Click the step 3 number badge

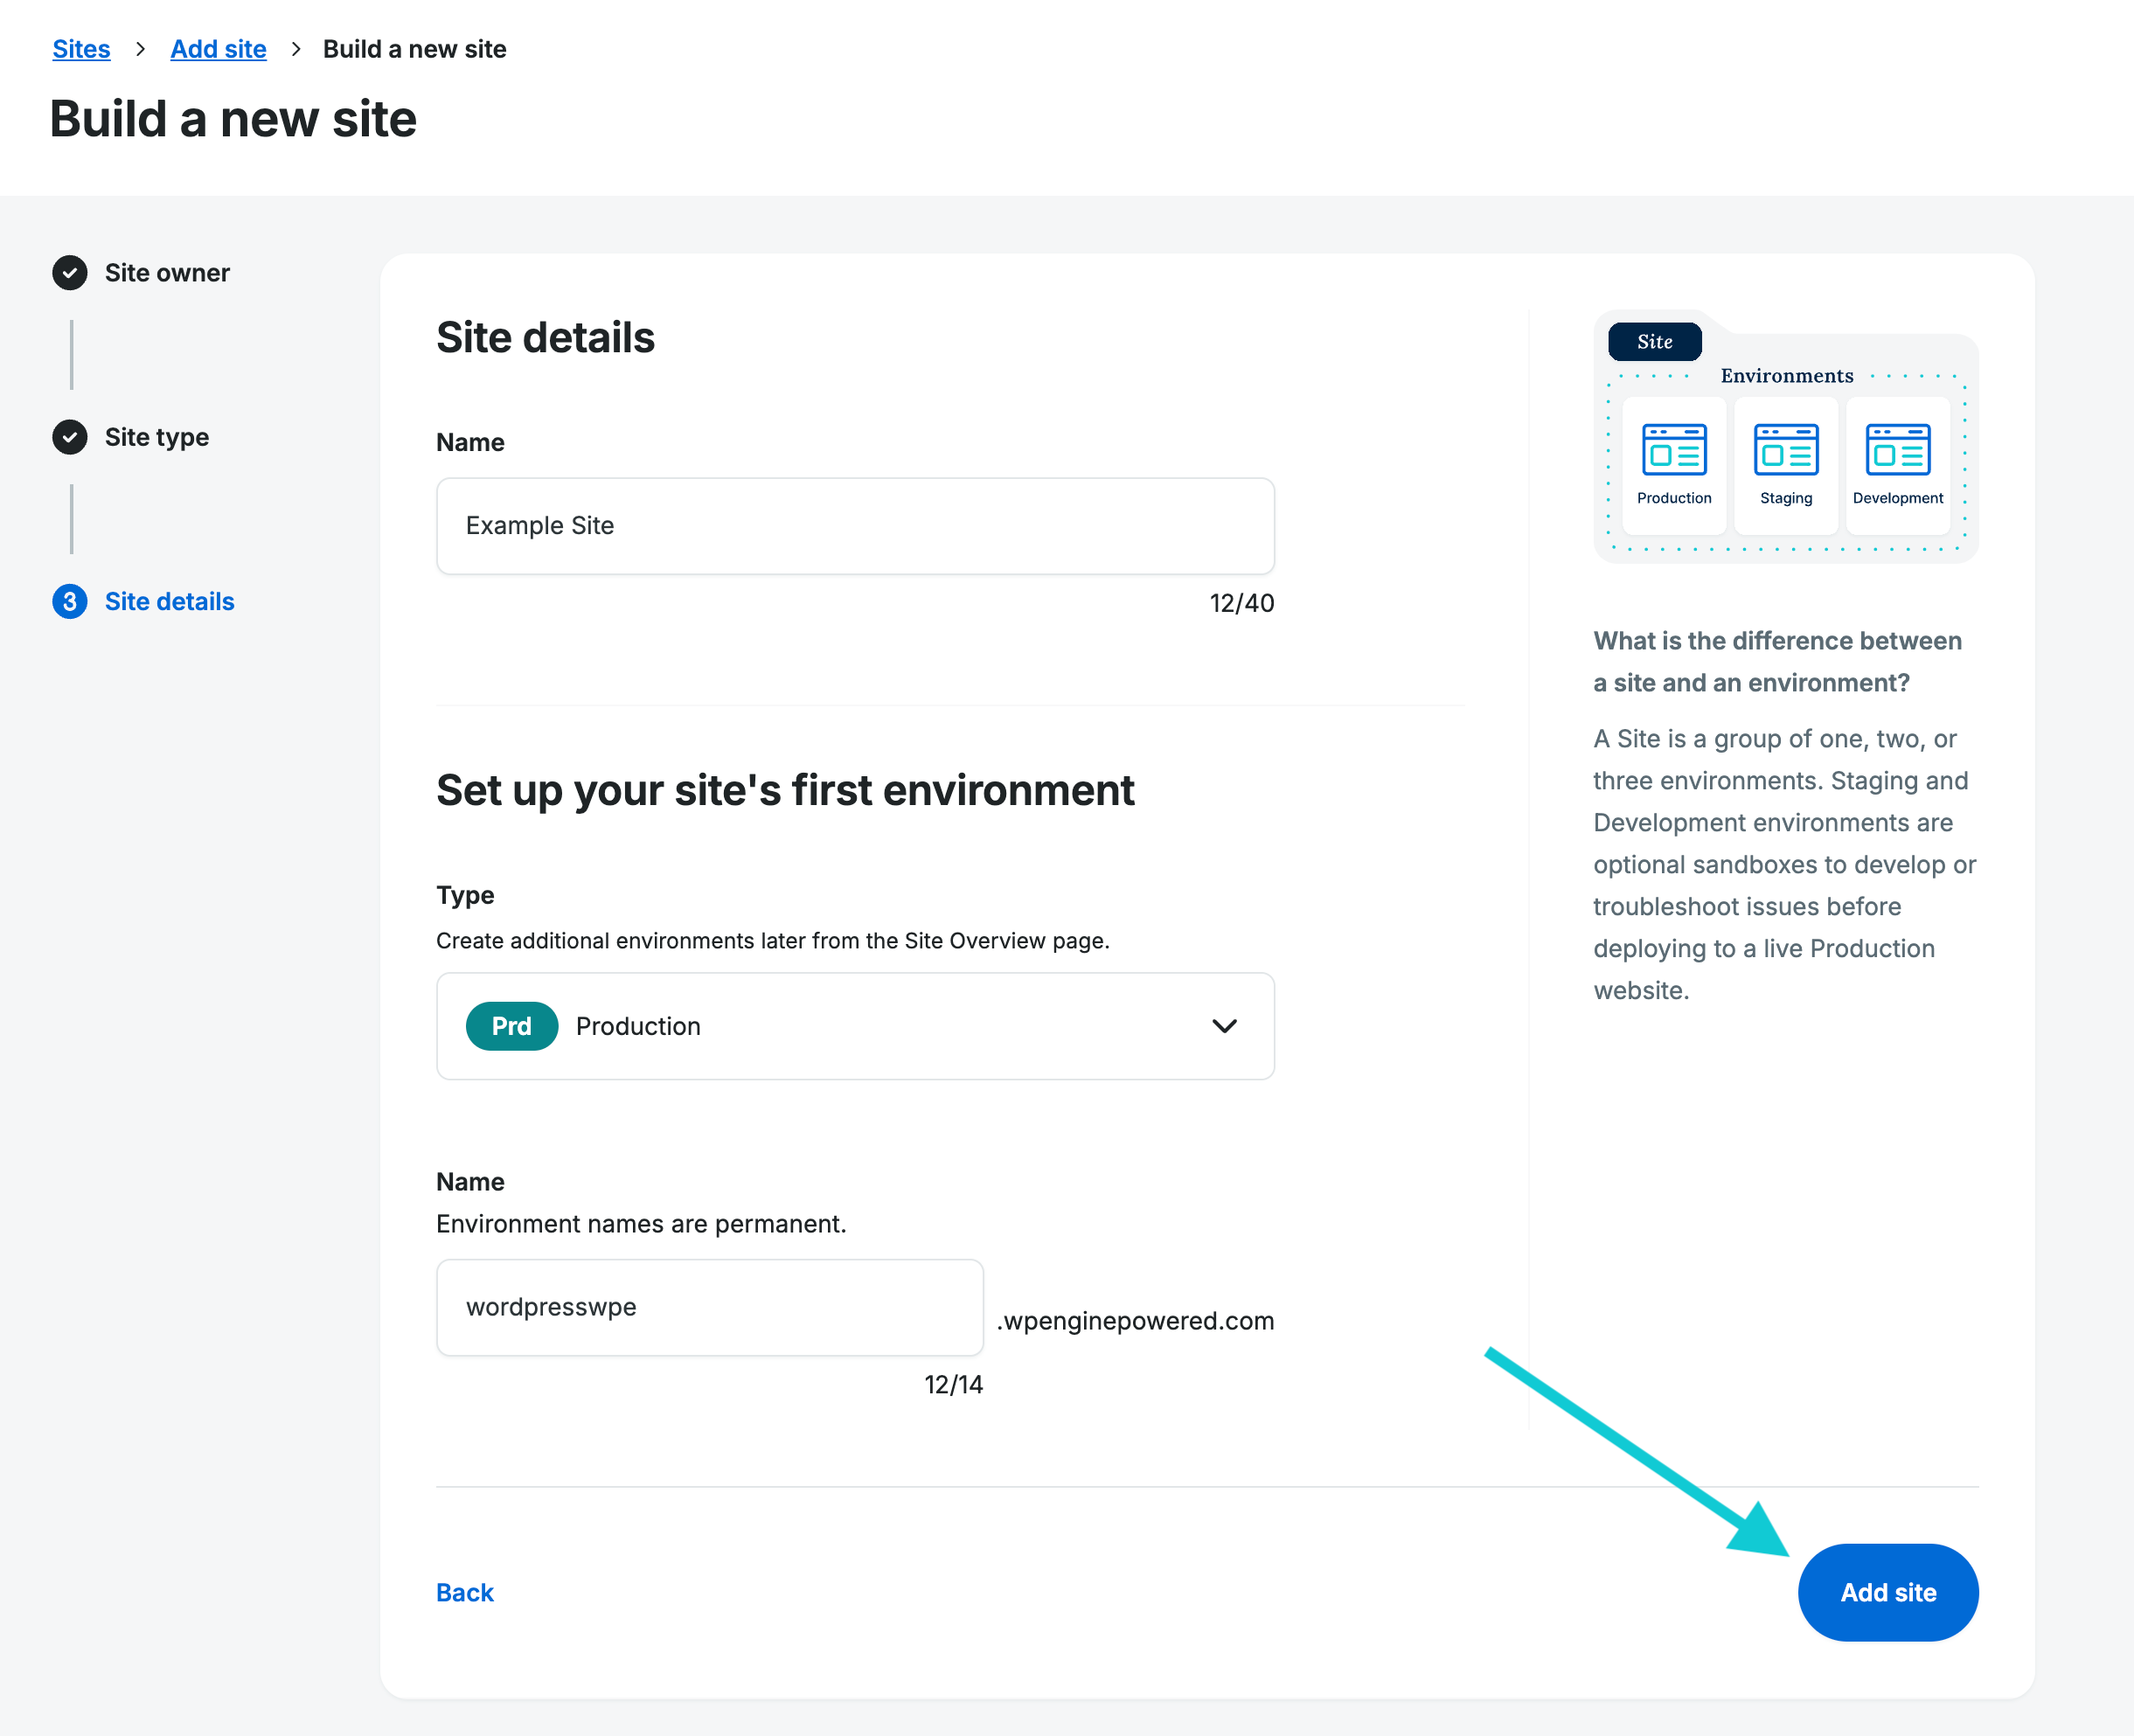click(69, 601)
